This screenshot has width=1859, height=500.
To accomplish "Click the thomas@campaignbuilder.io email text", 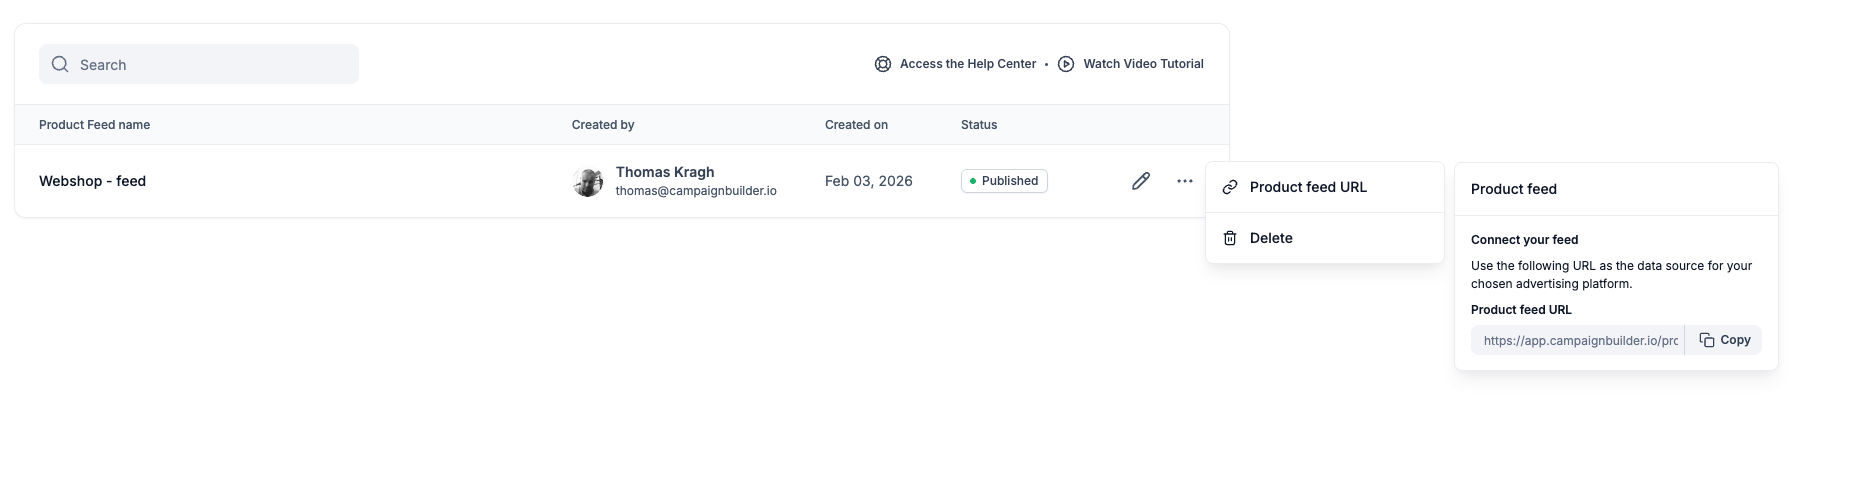I will pos(696,191).
